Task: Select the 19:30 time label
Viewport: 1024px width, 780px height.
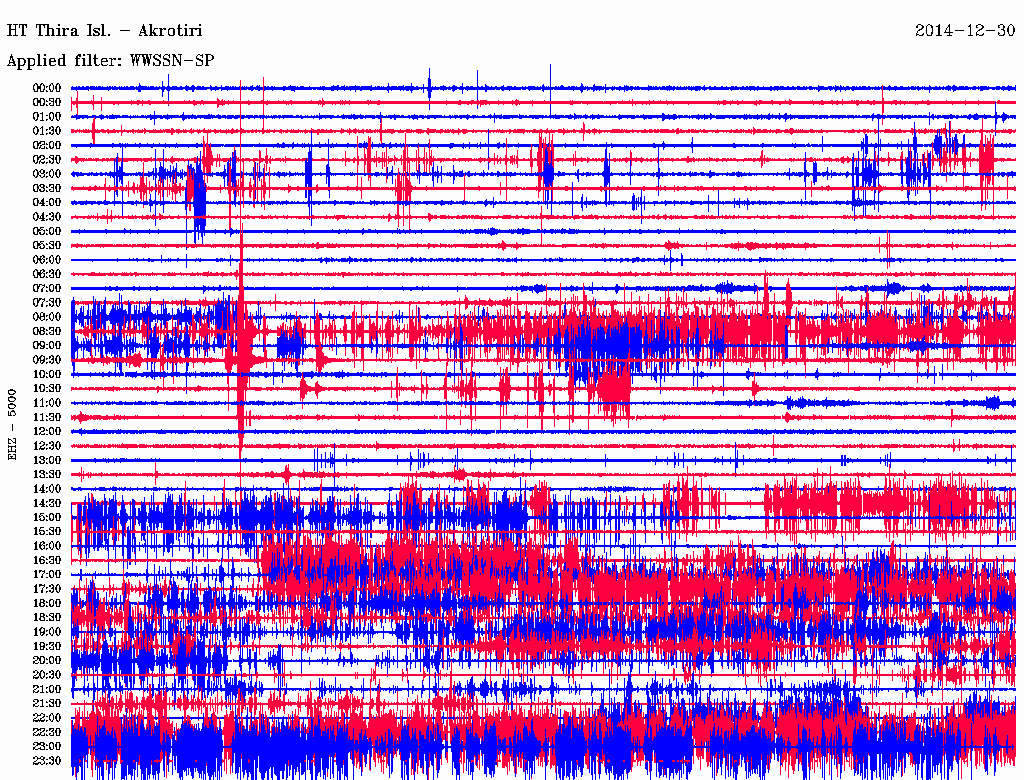Action: pos(47,647)
